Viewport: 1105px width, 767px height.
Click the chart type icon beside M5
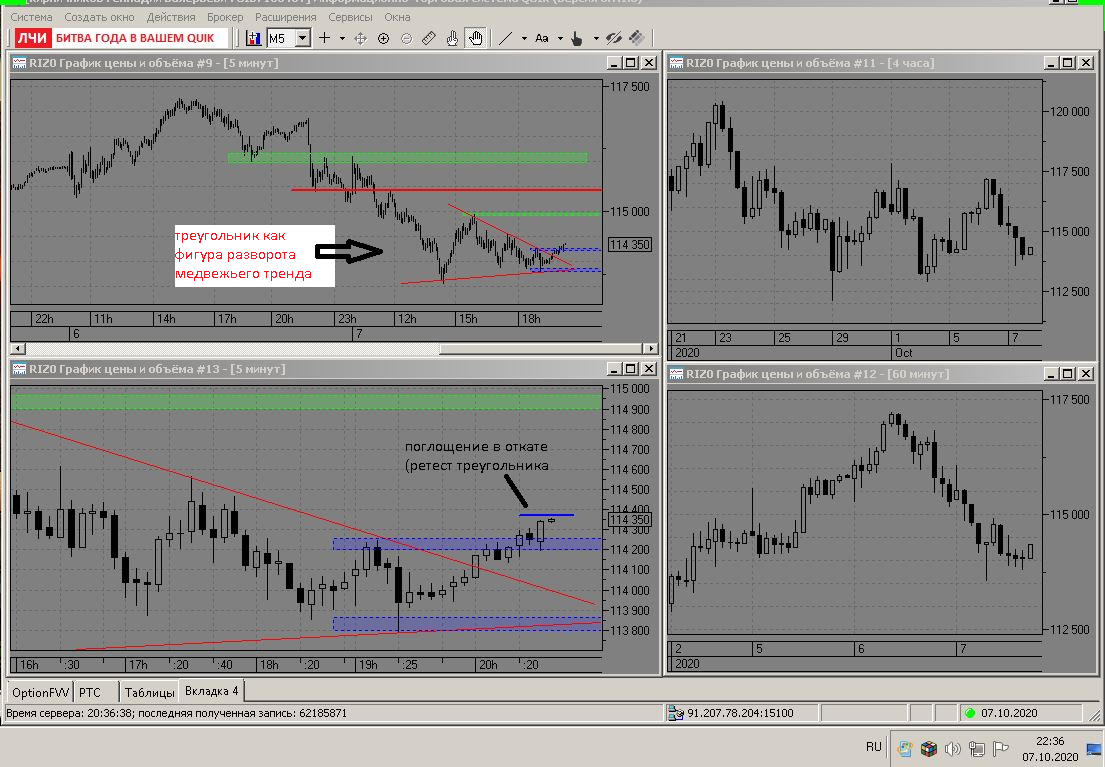(x=254, y=38)
